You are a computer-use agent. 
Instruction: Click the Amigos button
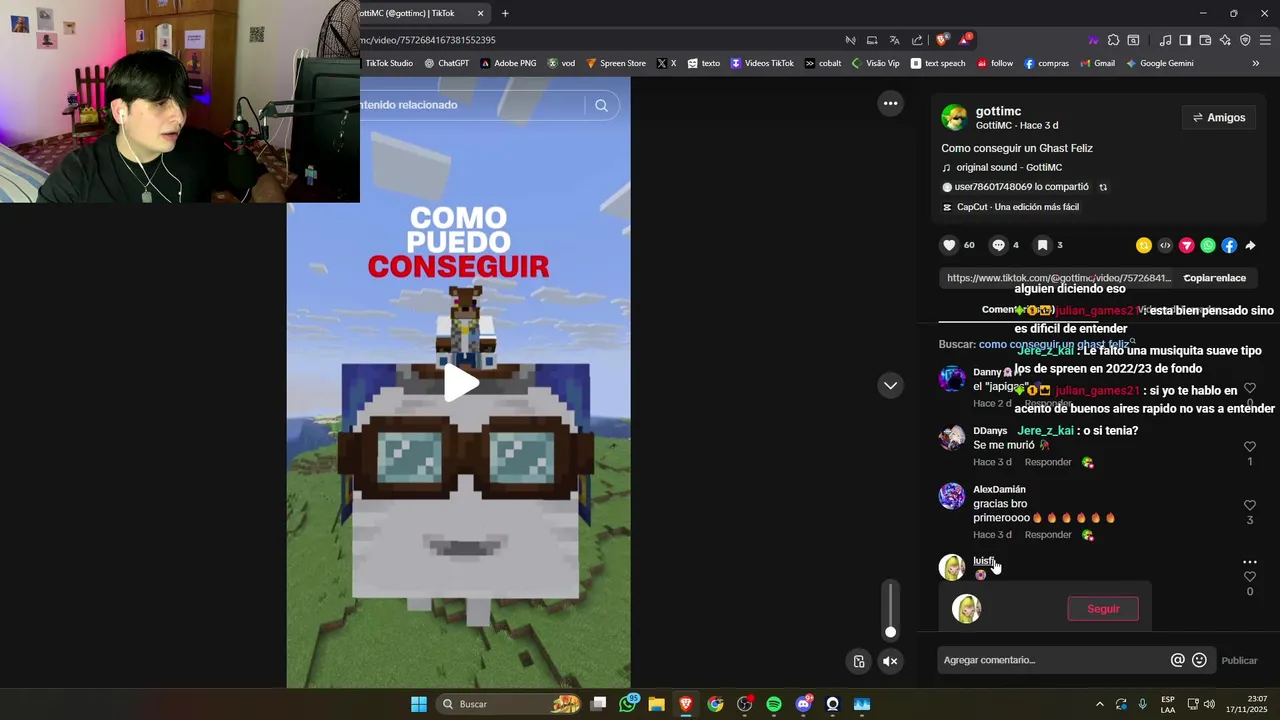point(1218,118)
